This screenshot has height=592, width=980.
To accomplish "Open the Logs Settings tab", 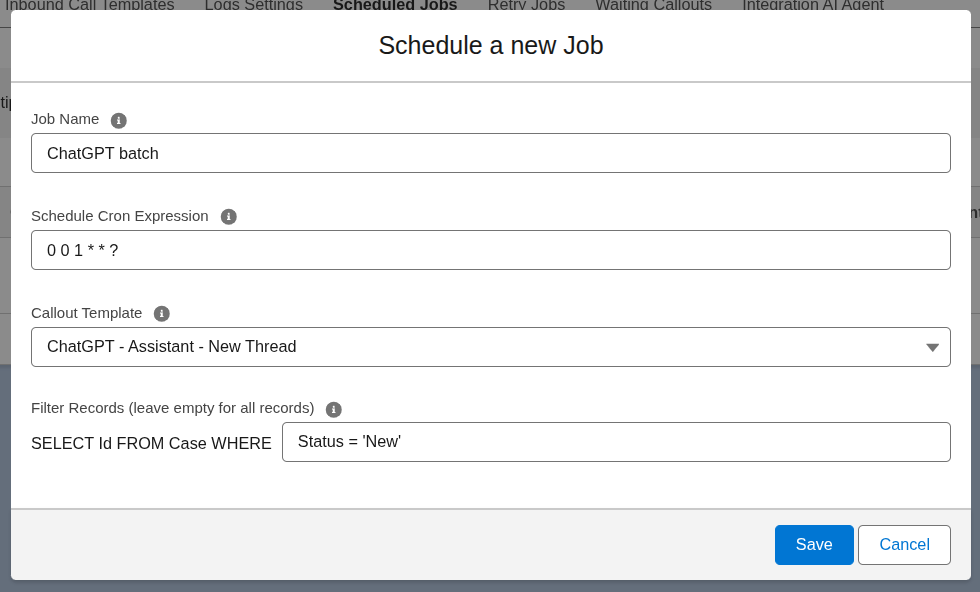I will click(x=254, y=5).
